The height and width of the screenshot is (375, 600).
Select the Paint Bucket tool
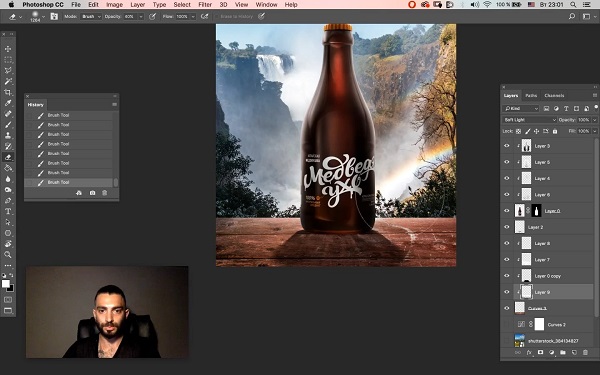coord(8,168)
